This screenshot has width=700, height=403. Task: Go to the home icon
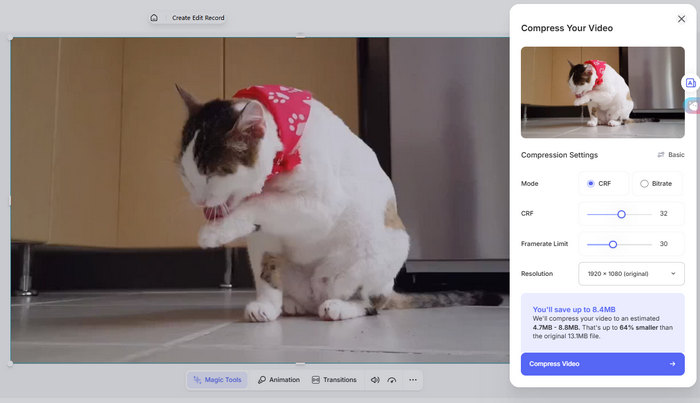tap(154, 18)
